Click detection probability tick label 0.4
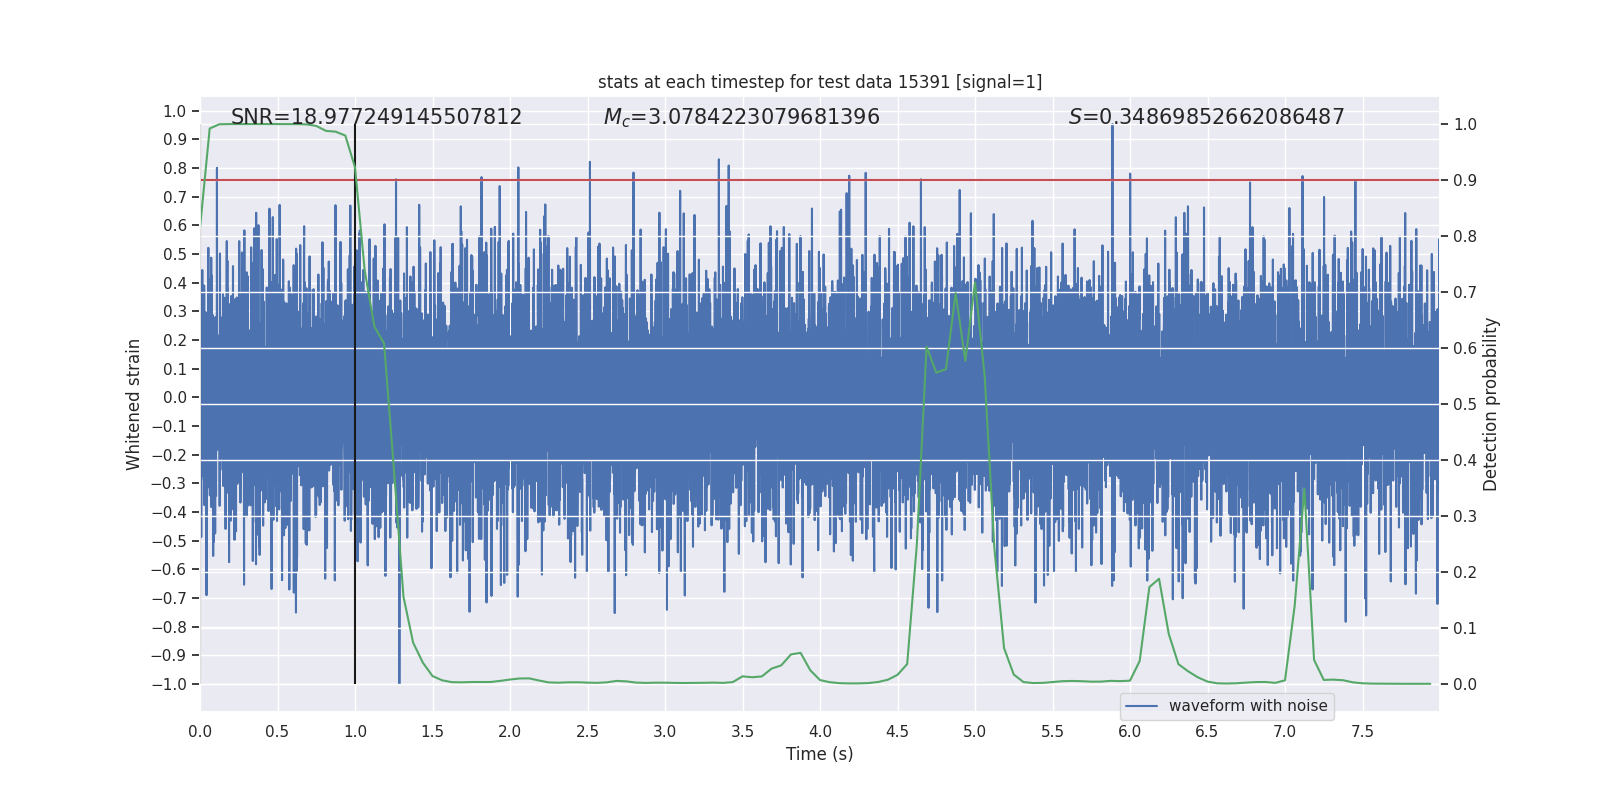The image size is (1600, 800). coord(1465,461)
